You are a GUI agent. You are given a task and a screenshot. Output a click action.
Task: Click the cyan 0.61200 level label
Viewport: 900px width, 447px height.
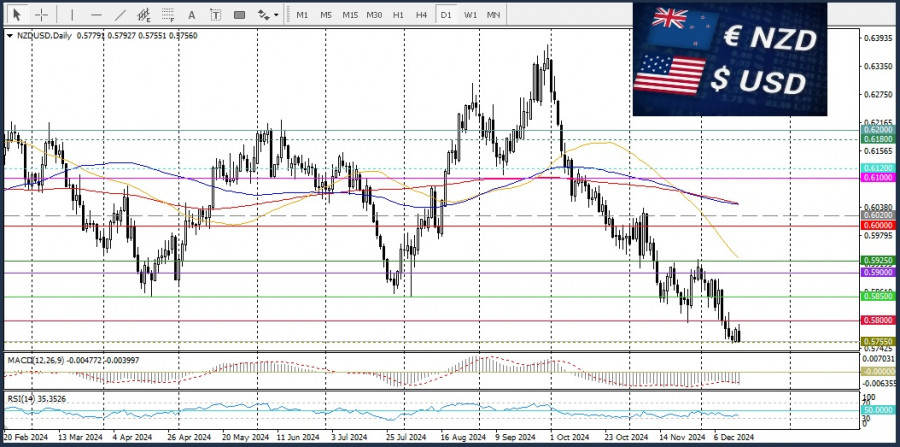coord(878,168)
